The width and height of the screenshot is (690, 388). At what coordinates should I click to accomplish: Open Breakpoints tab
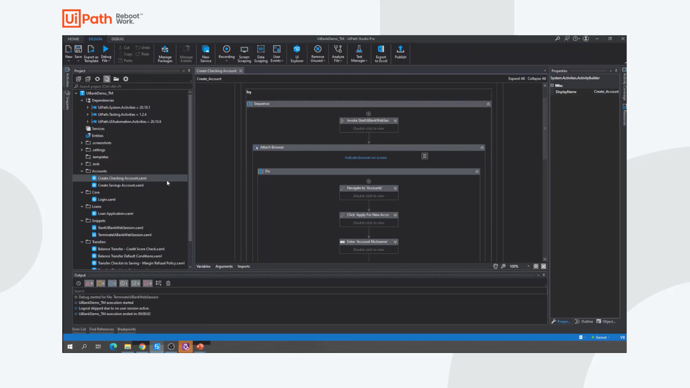[x=127, y=329]
